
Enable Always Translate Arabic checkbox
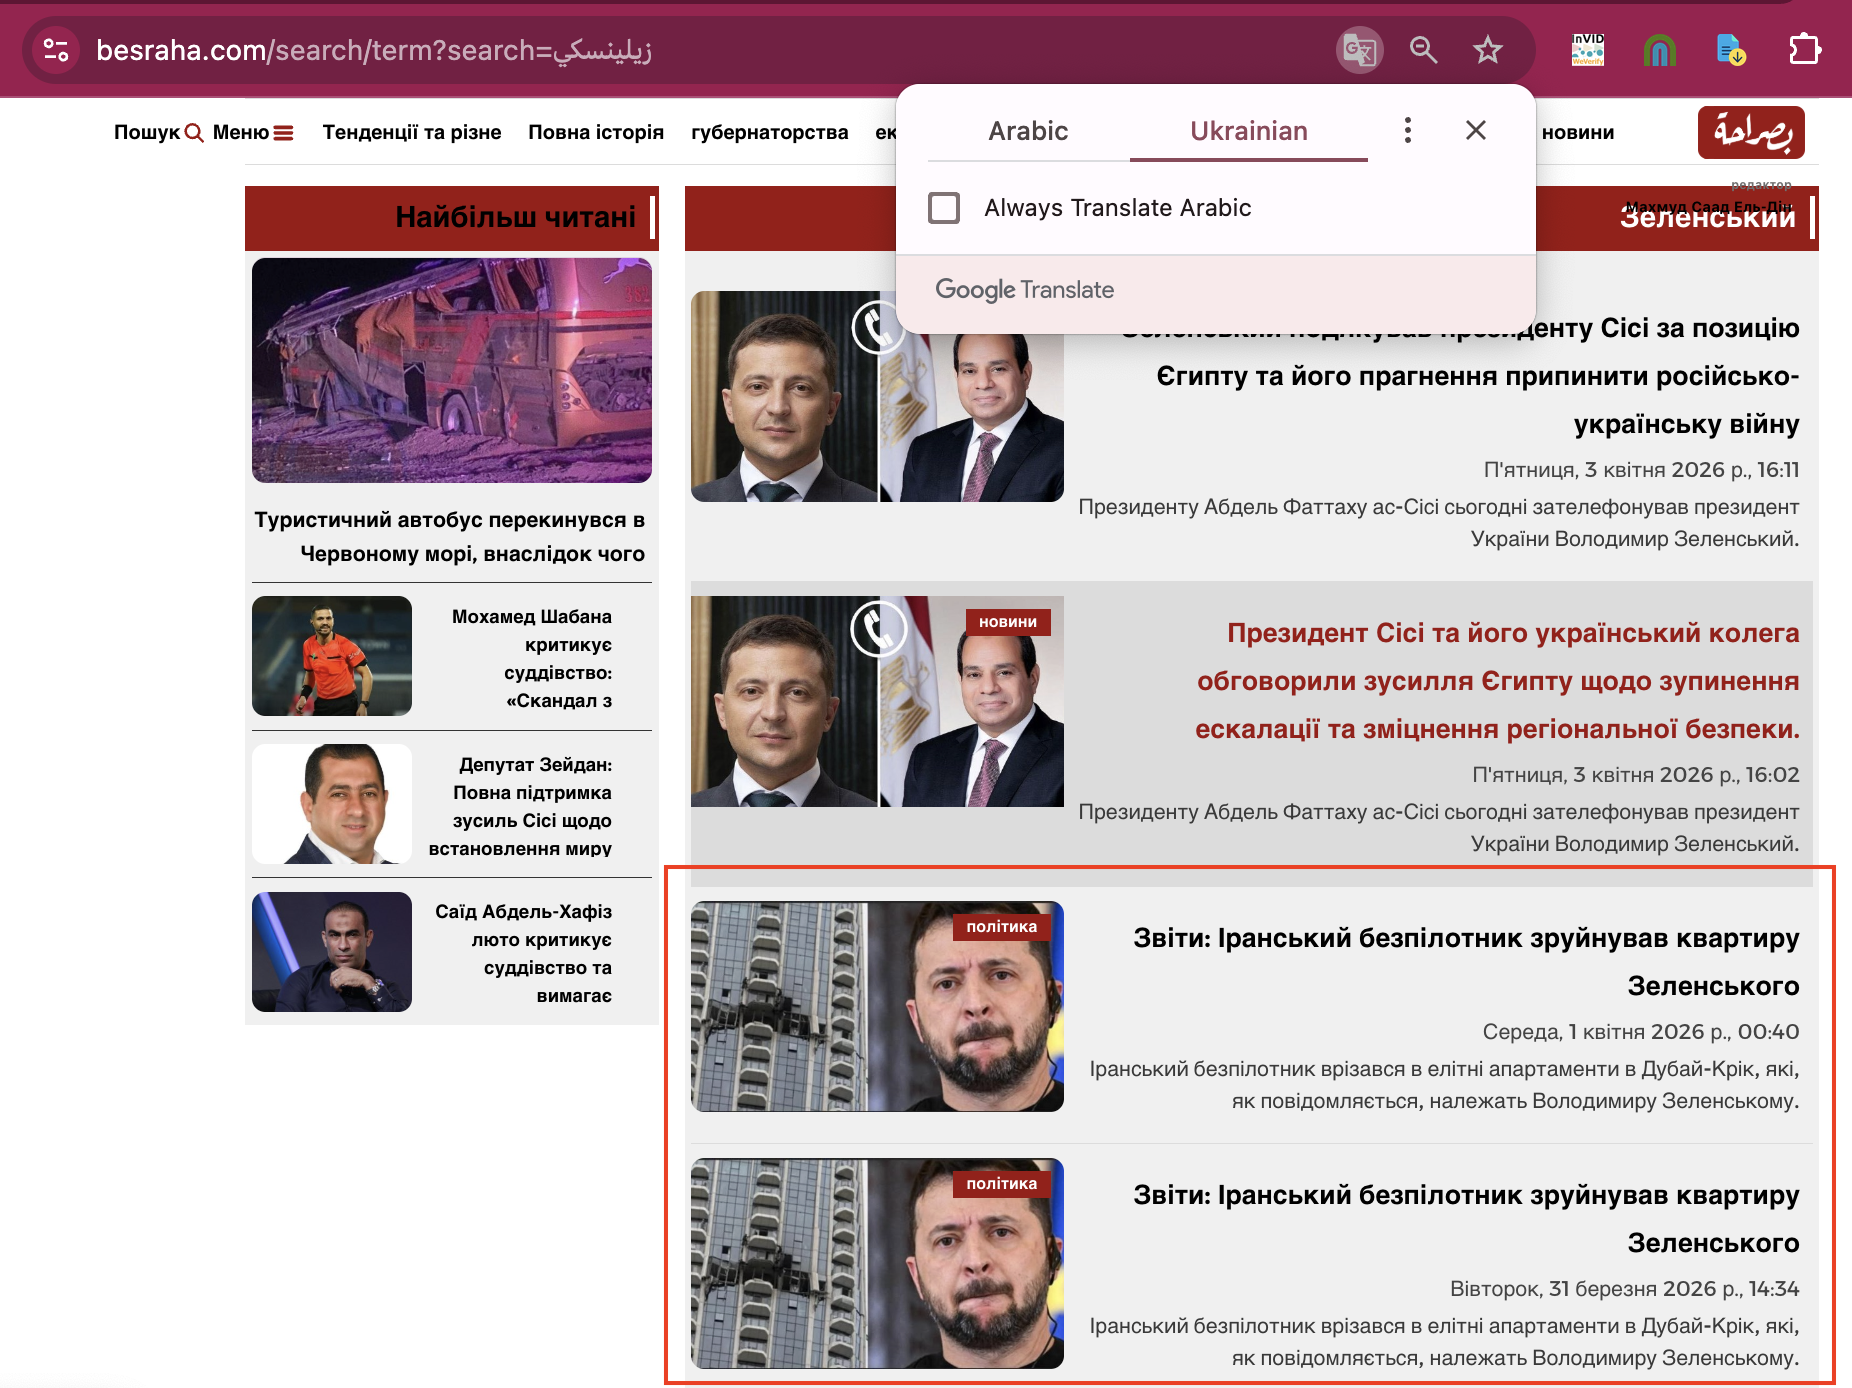click(944, 208)
